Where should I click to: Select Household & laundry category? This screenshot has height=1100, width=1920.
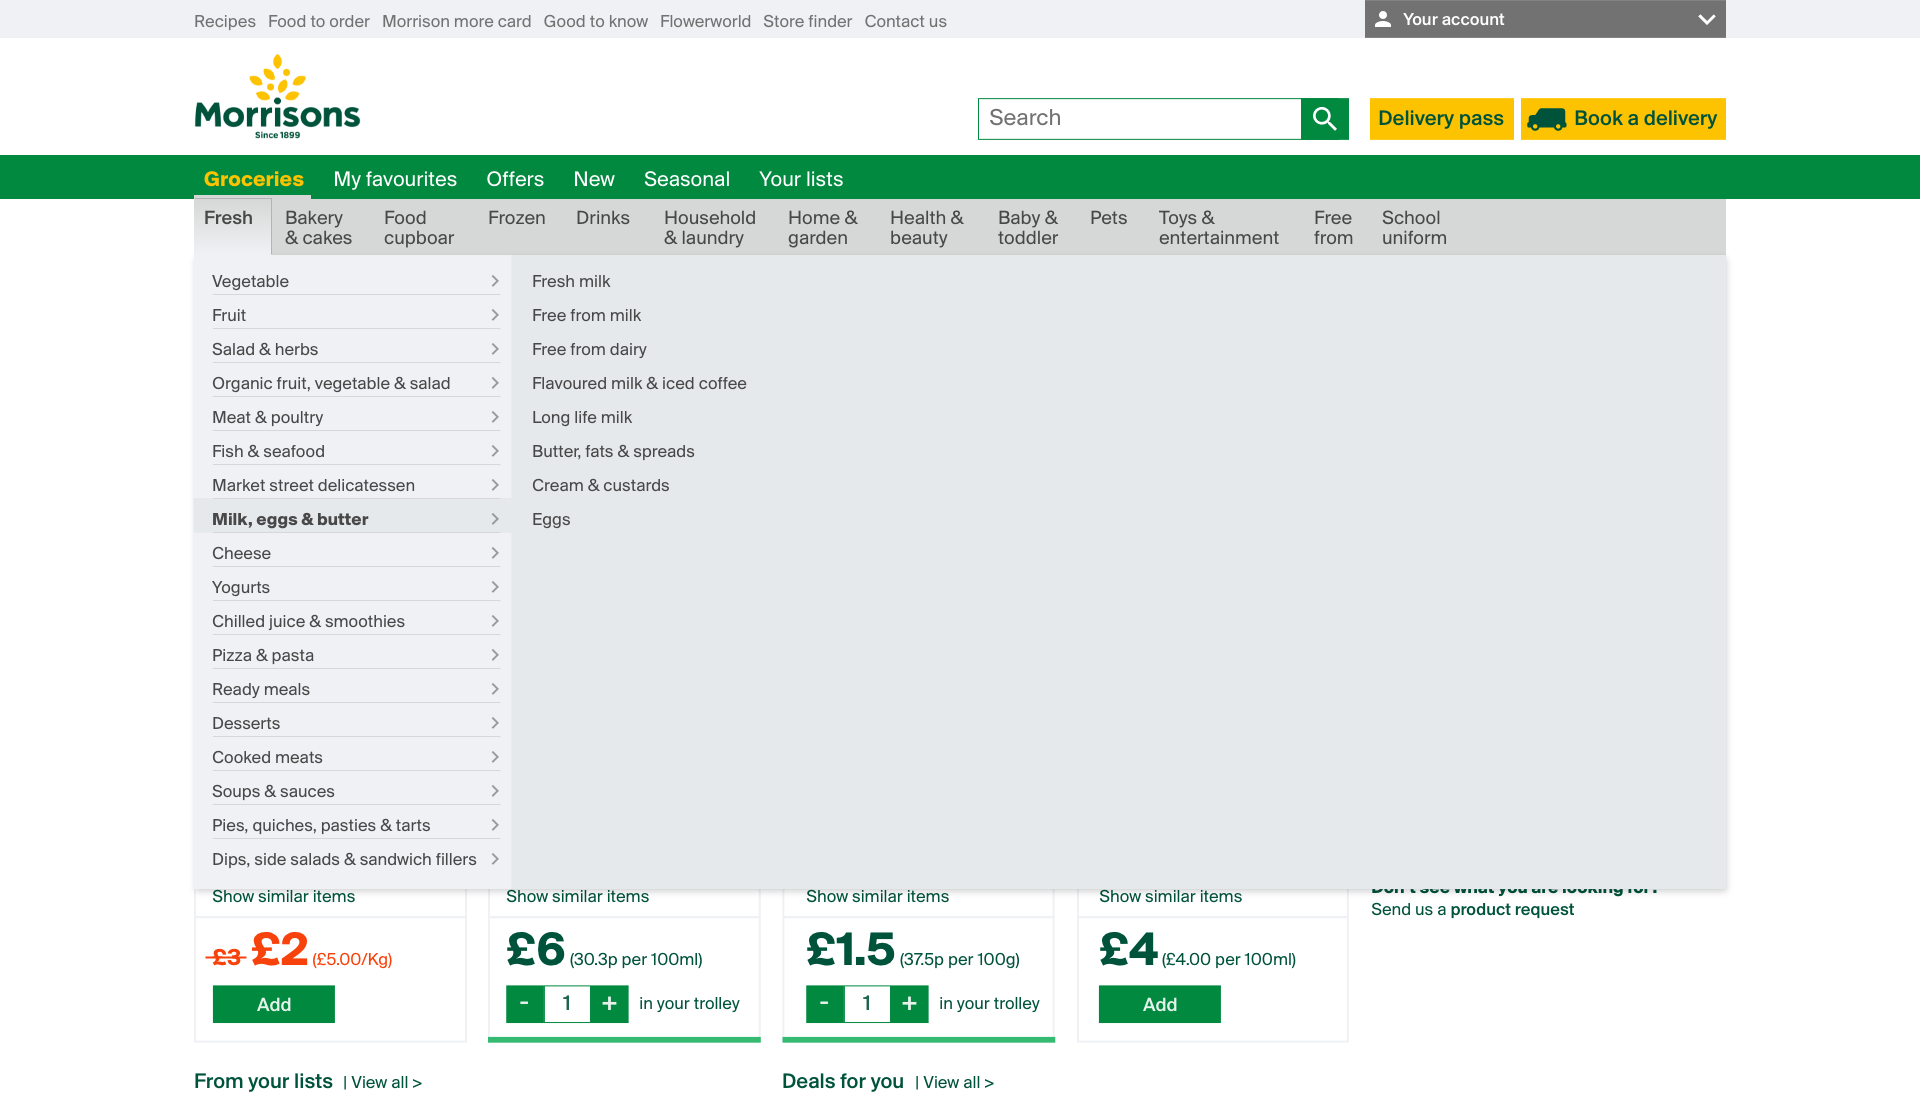[710, 228]
